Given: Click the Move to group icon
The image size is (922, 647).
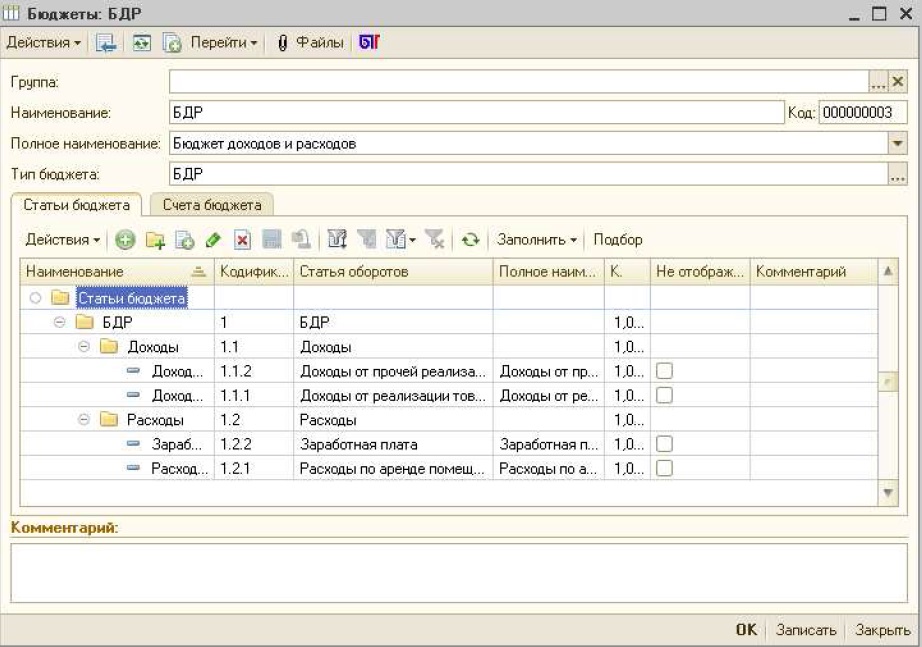Looking at the screenshot, I should [301, 239].
